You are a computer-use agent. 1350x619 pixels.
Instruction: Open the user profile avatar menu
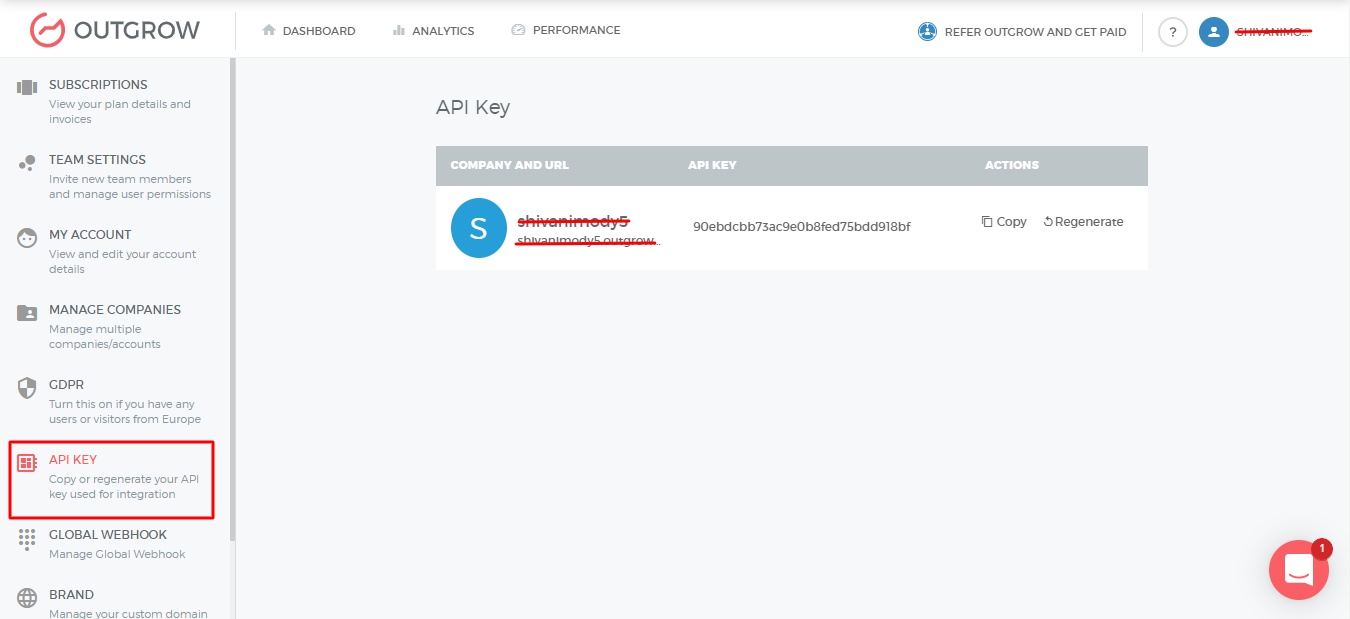pyautogui.click(x=1214, y=32)
